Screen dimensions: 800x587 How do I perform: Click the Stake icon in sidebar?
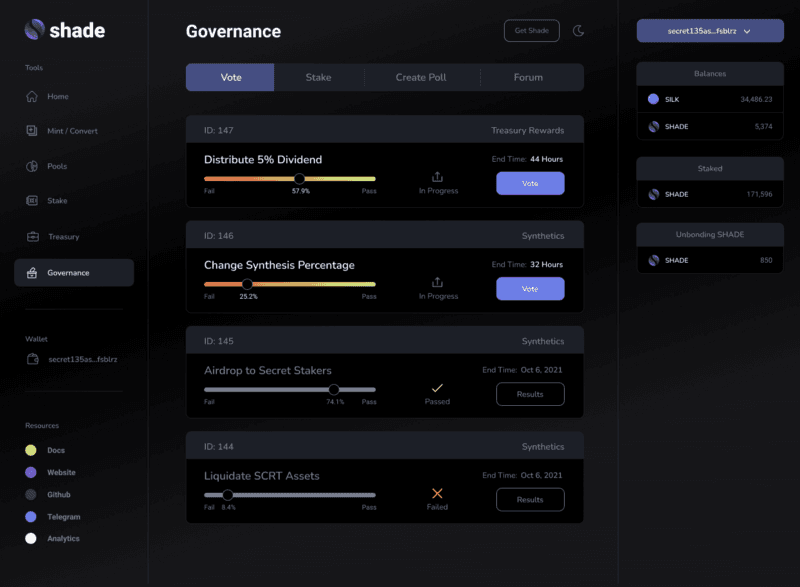[x=32, y=200]
